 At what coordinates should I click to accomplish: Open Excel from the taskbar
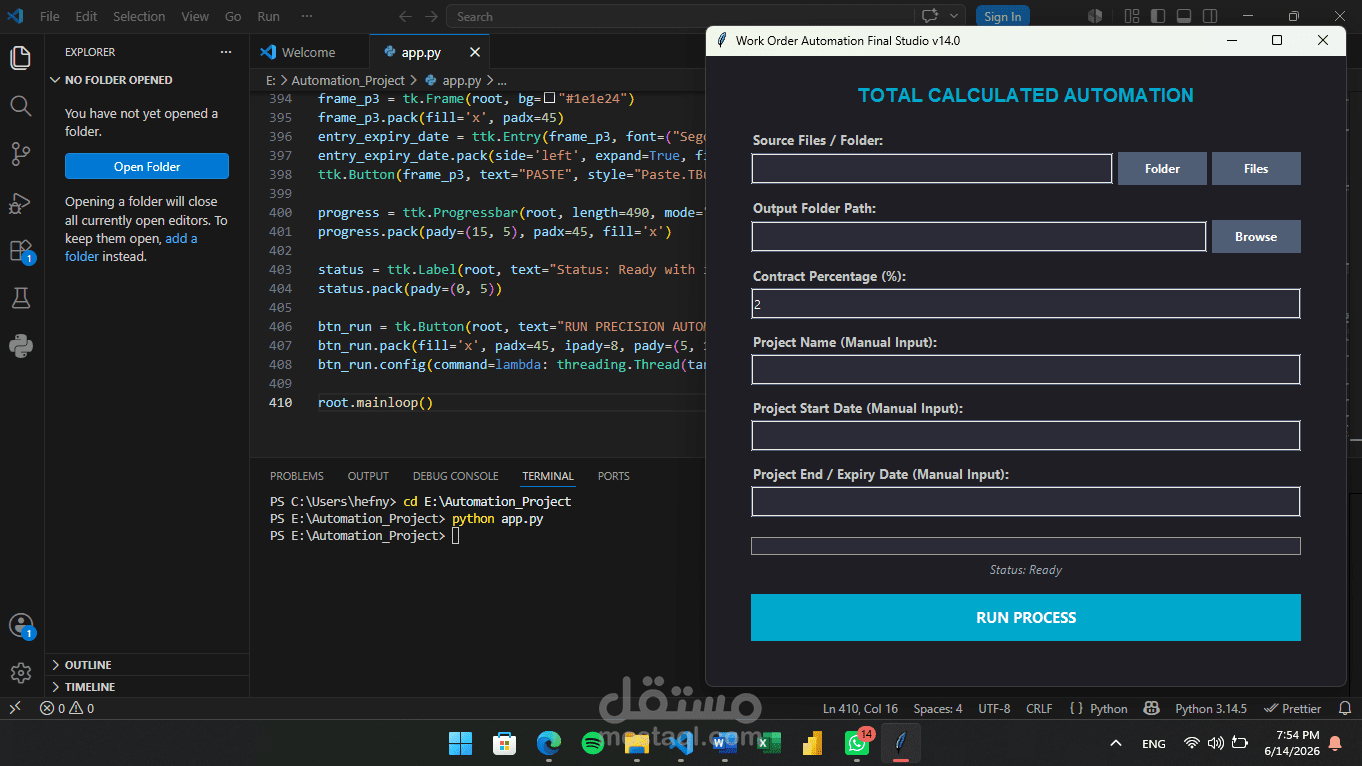click(768, 743)
